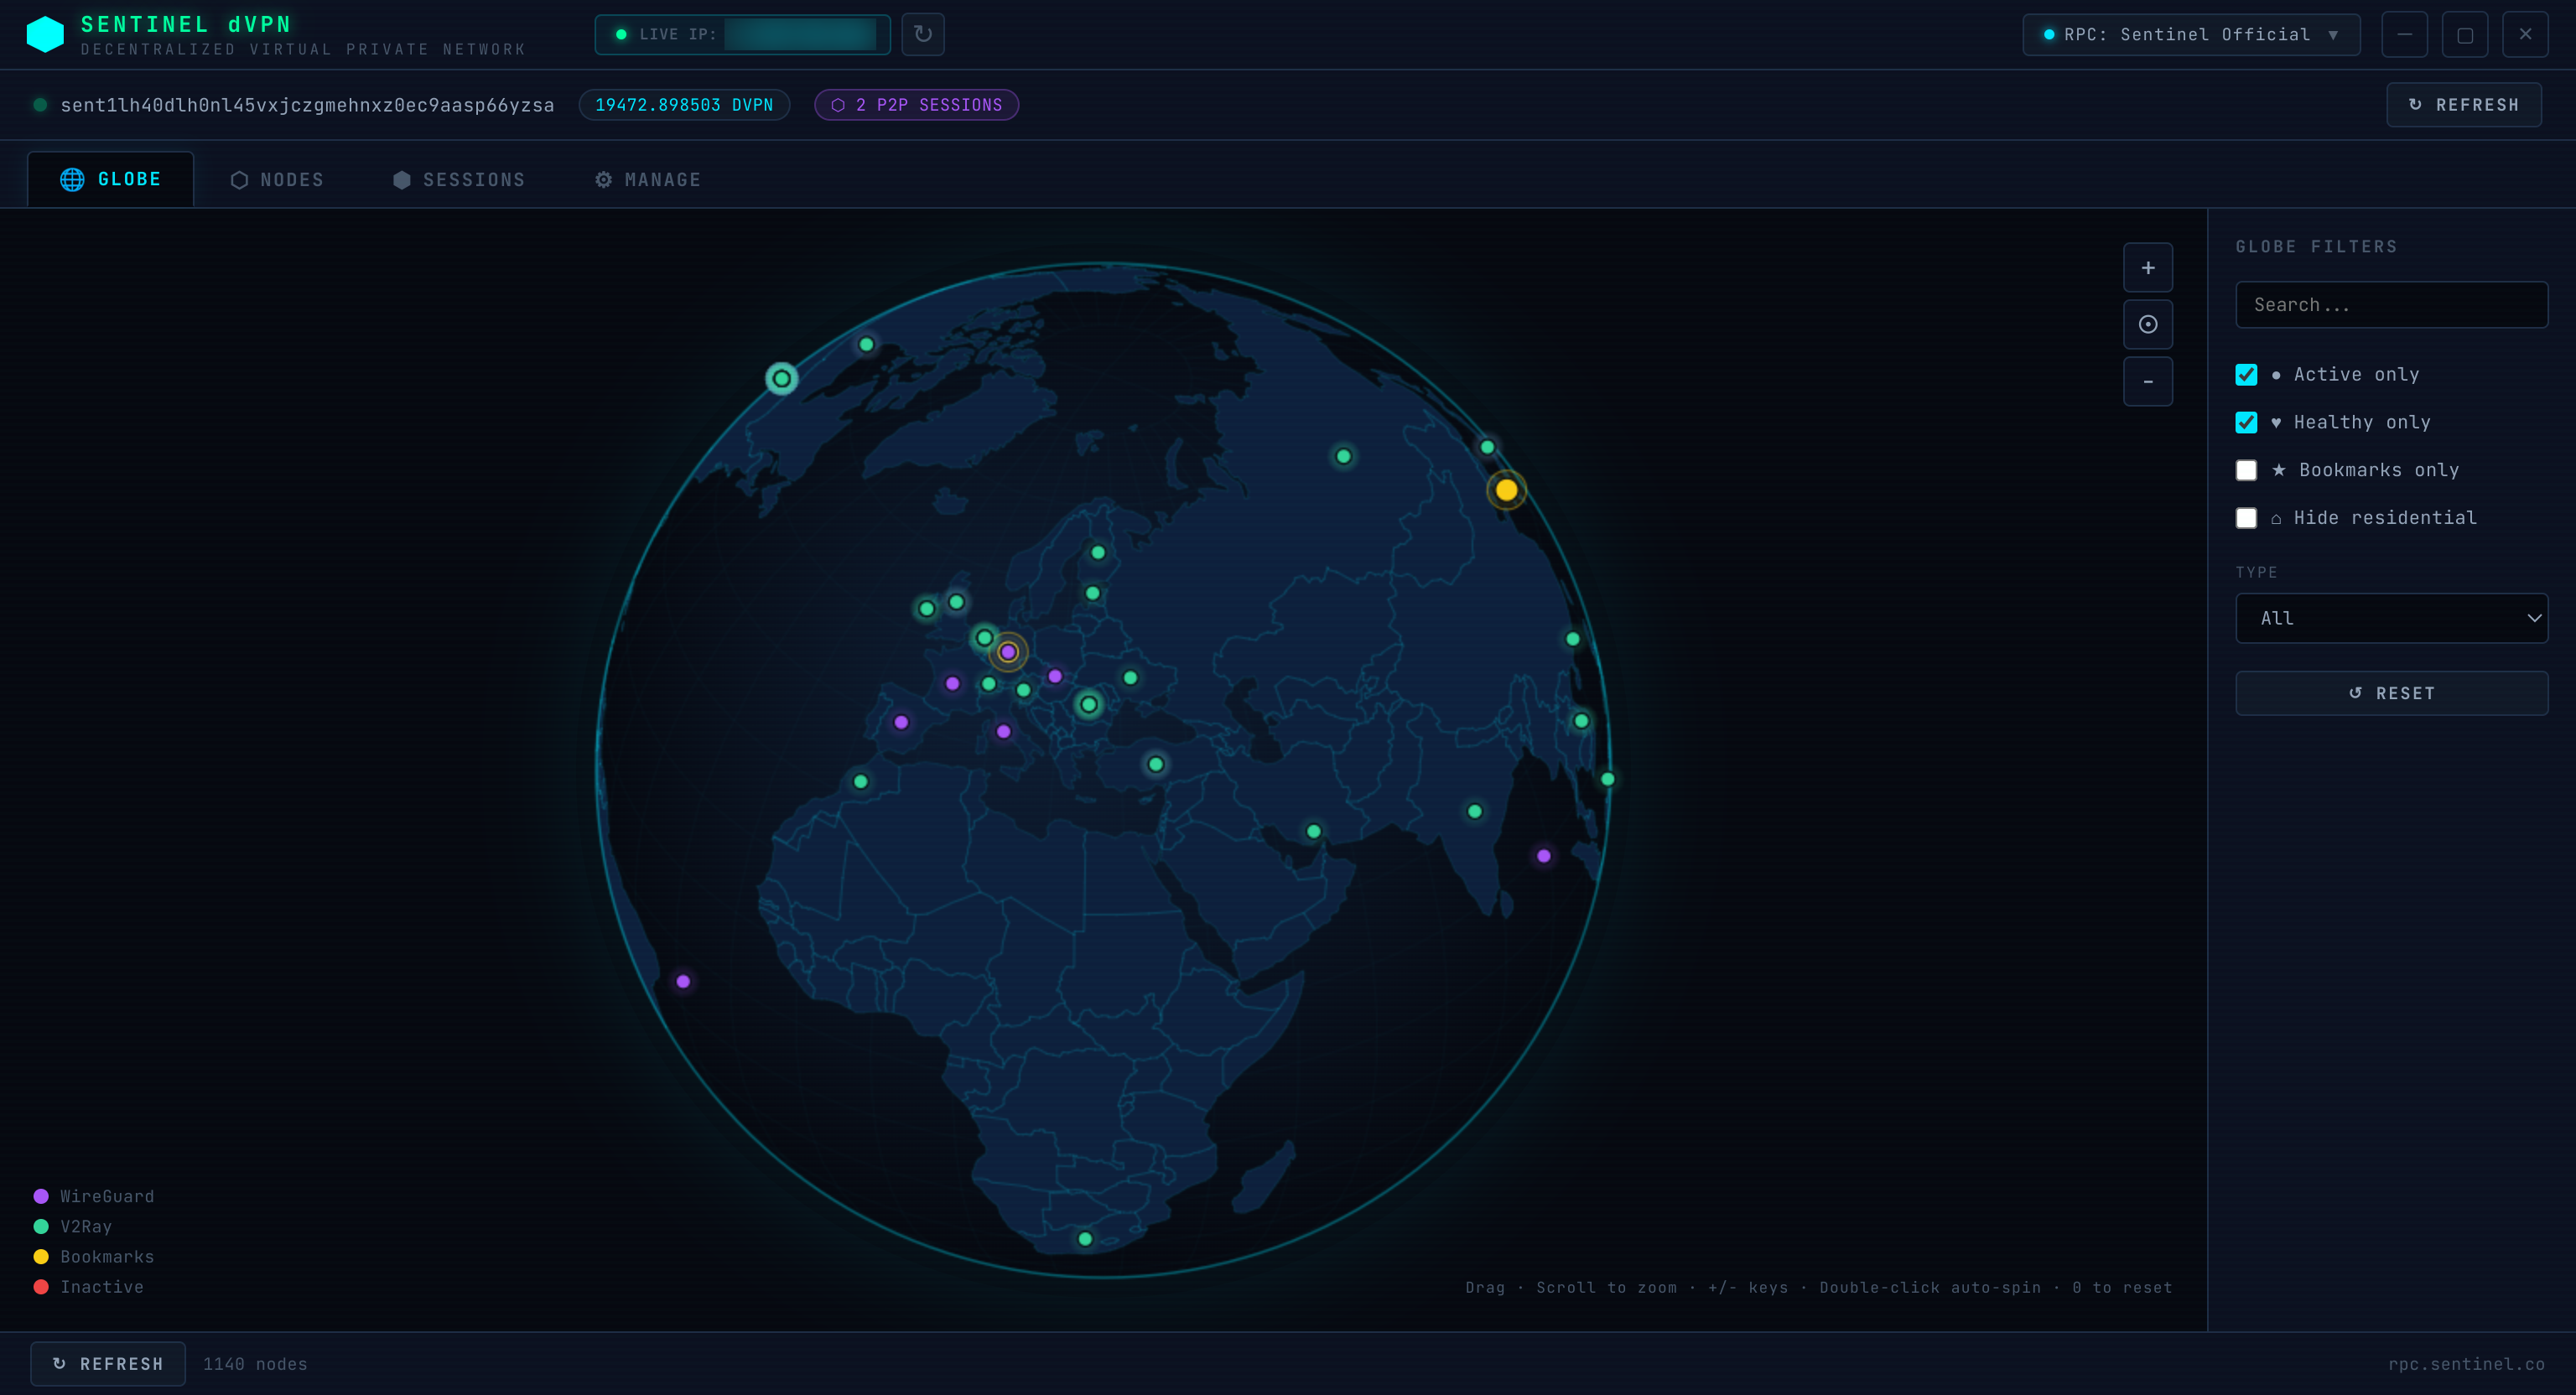Recenter the globe view
The width and height of the screenshot is (2576, 1395).
[x=2147, y=324]
